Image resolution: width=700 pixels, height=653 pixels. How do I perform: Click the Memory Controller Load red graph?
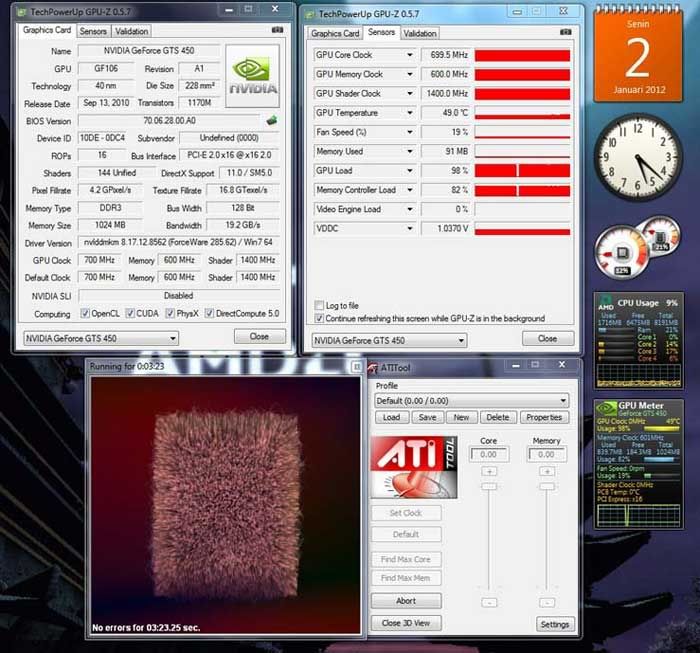(522, 190)
